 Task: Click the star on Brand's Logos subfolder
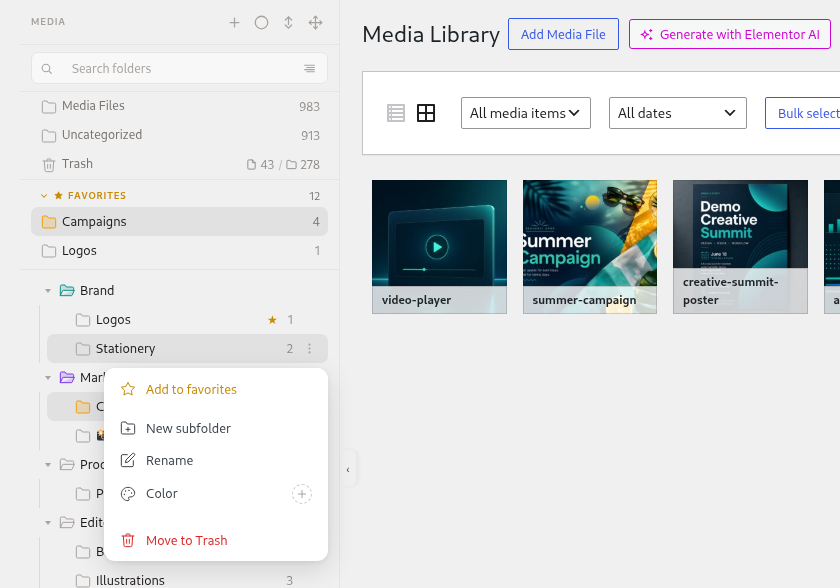pos(272,320)
